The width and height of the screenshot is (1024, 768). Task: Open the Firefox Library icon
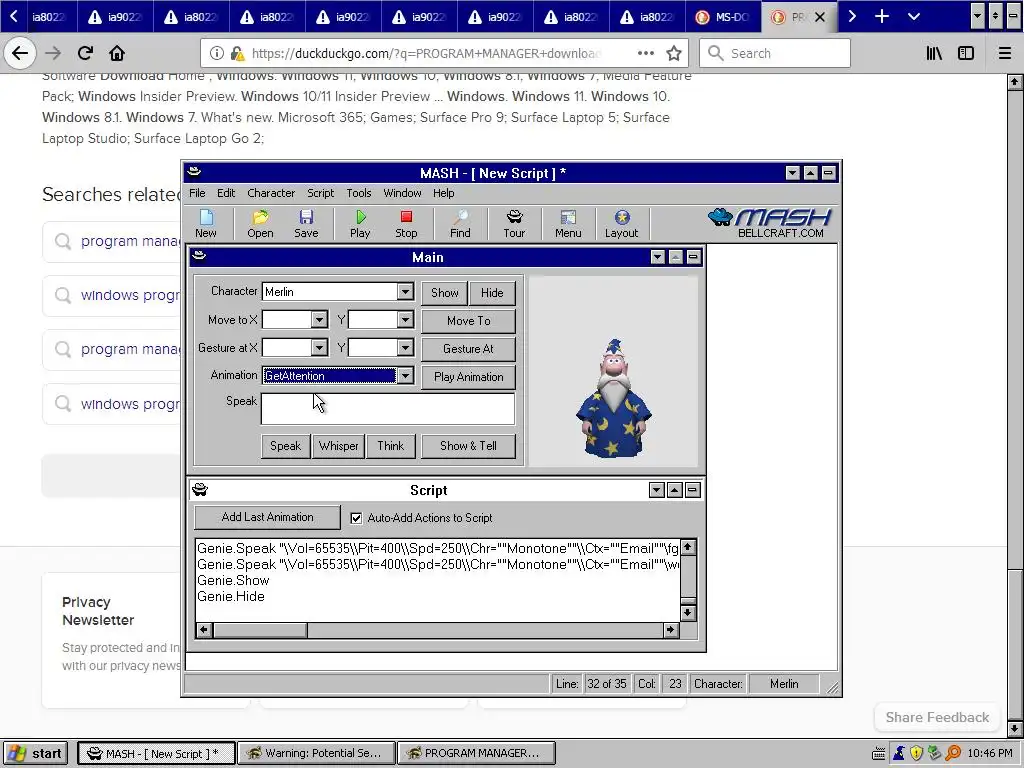coord(934,53)
